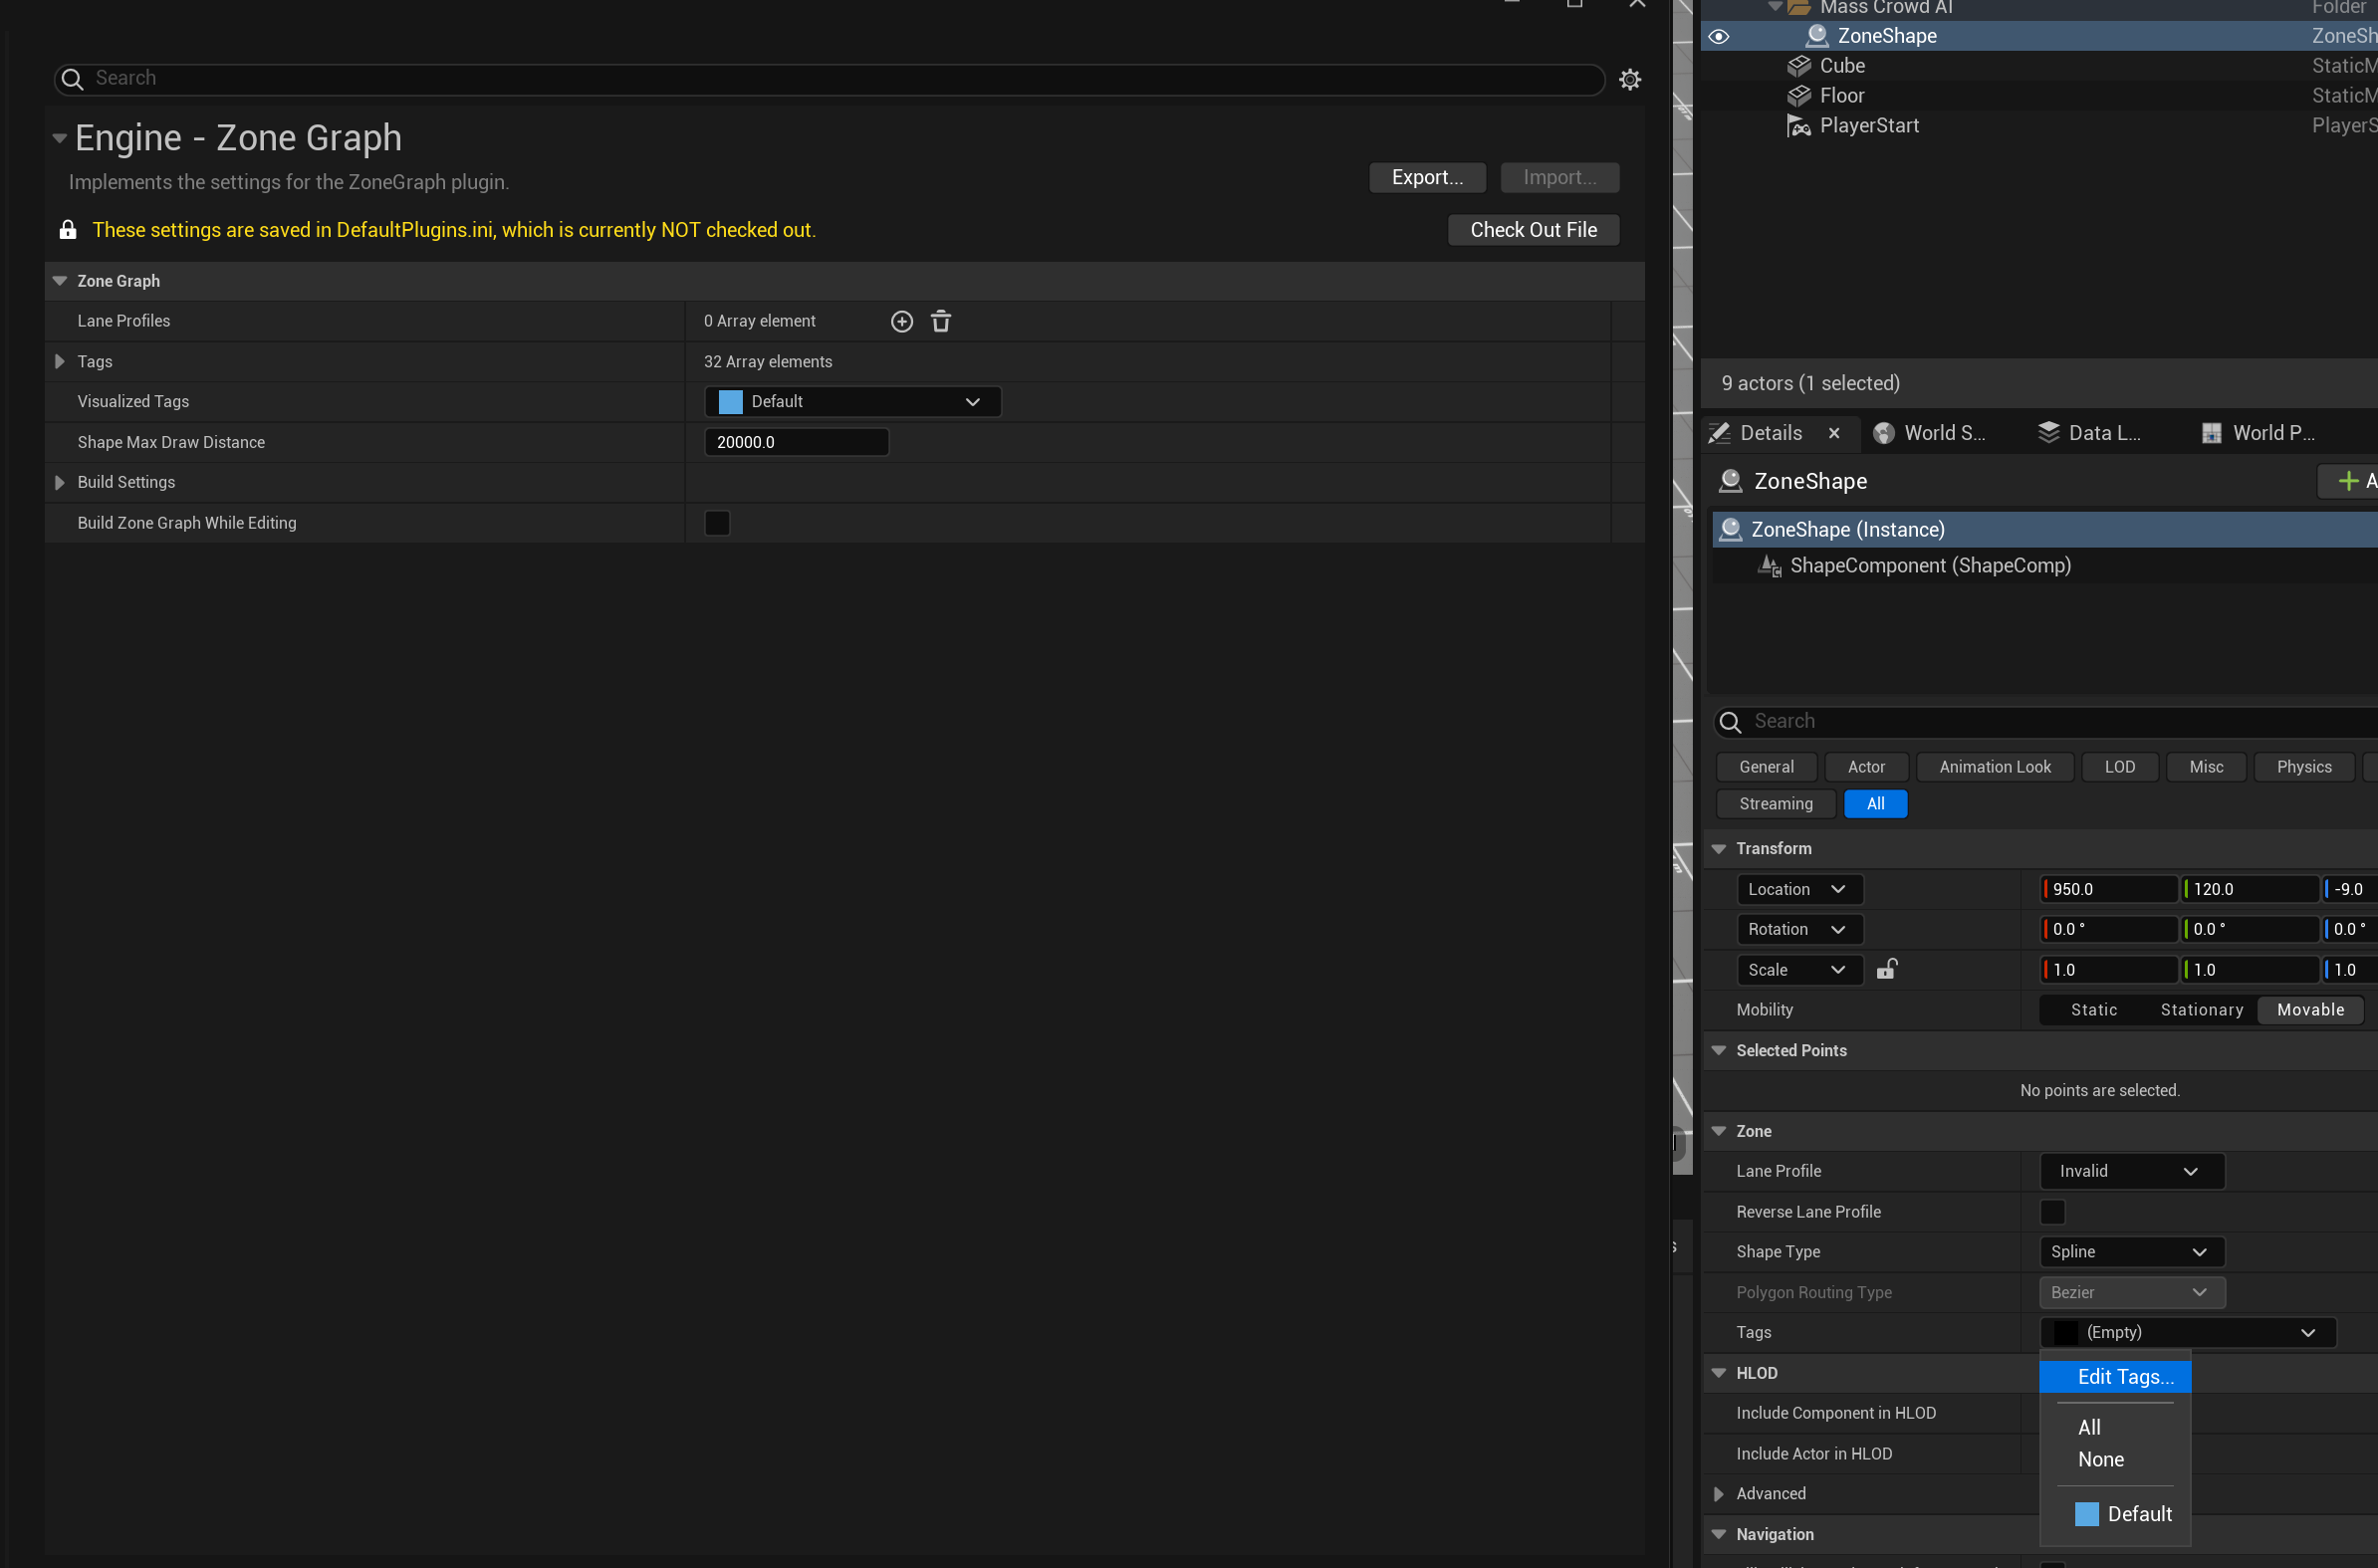Switch to the World Settings tab

(1930, 433)
